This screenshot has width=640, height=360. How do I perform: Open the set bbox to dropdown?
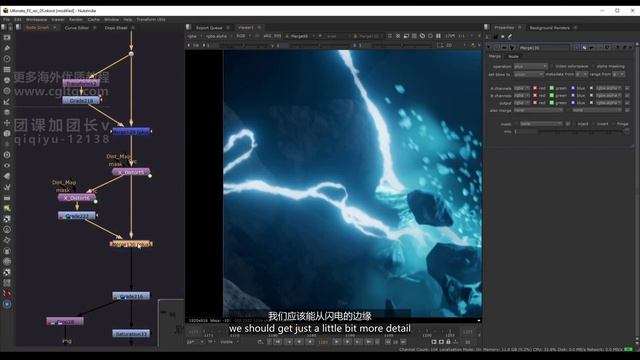pyautogui.click(x=529, y=74)
